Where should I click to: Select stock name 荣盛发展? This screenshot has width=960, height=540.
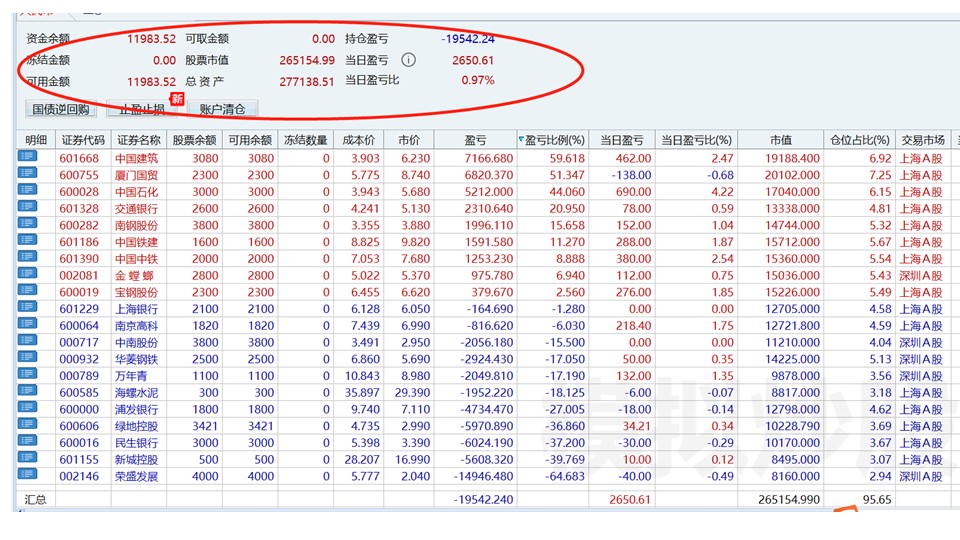137,476
